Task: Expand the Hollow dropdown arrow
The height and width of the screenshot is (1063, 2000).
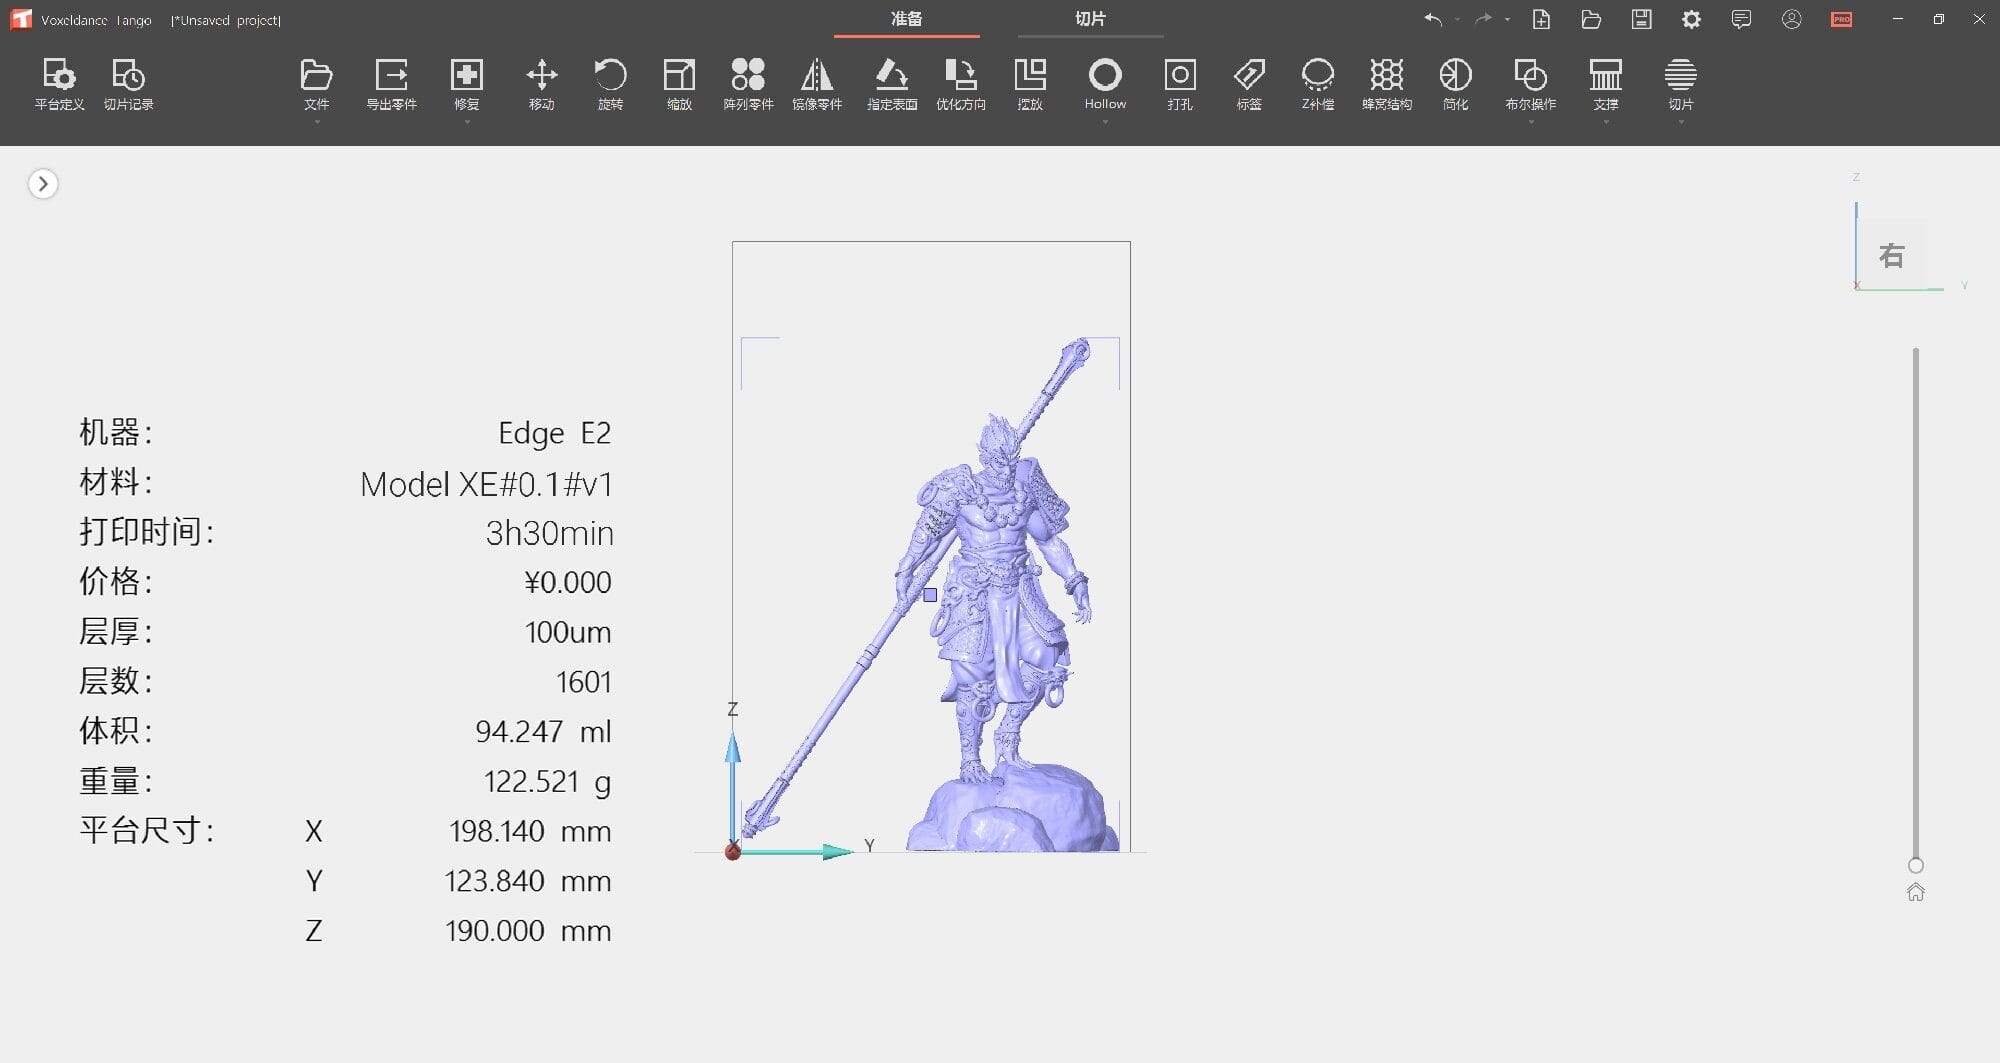Action: 1105,122
